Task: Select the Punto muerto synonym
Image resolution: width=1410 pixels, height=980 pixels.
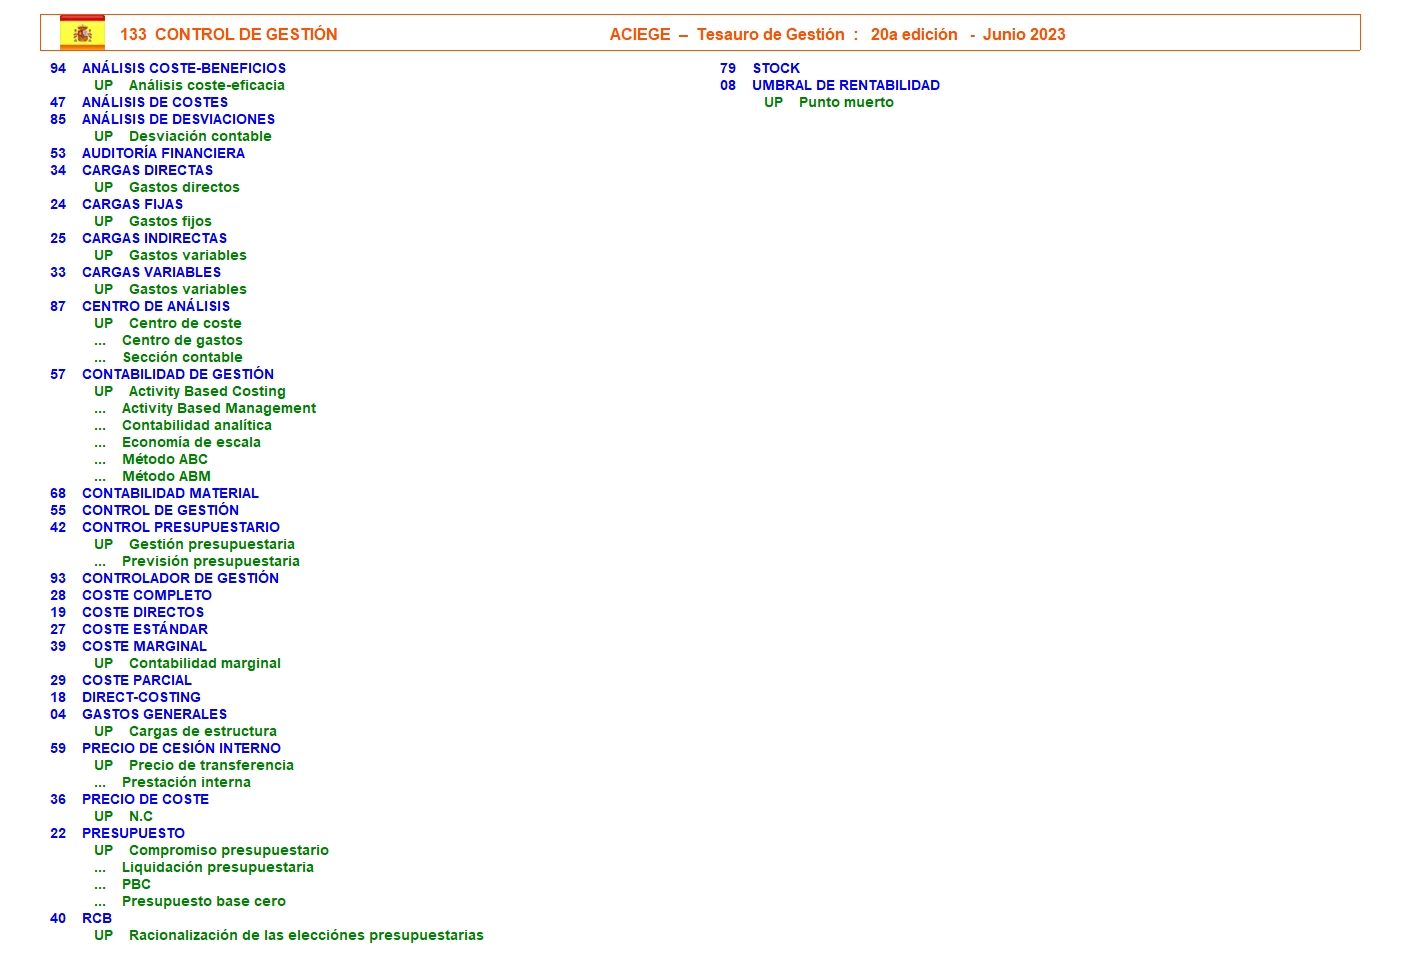Action: pos(846,102)
